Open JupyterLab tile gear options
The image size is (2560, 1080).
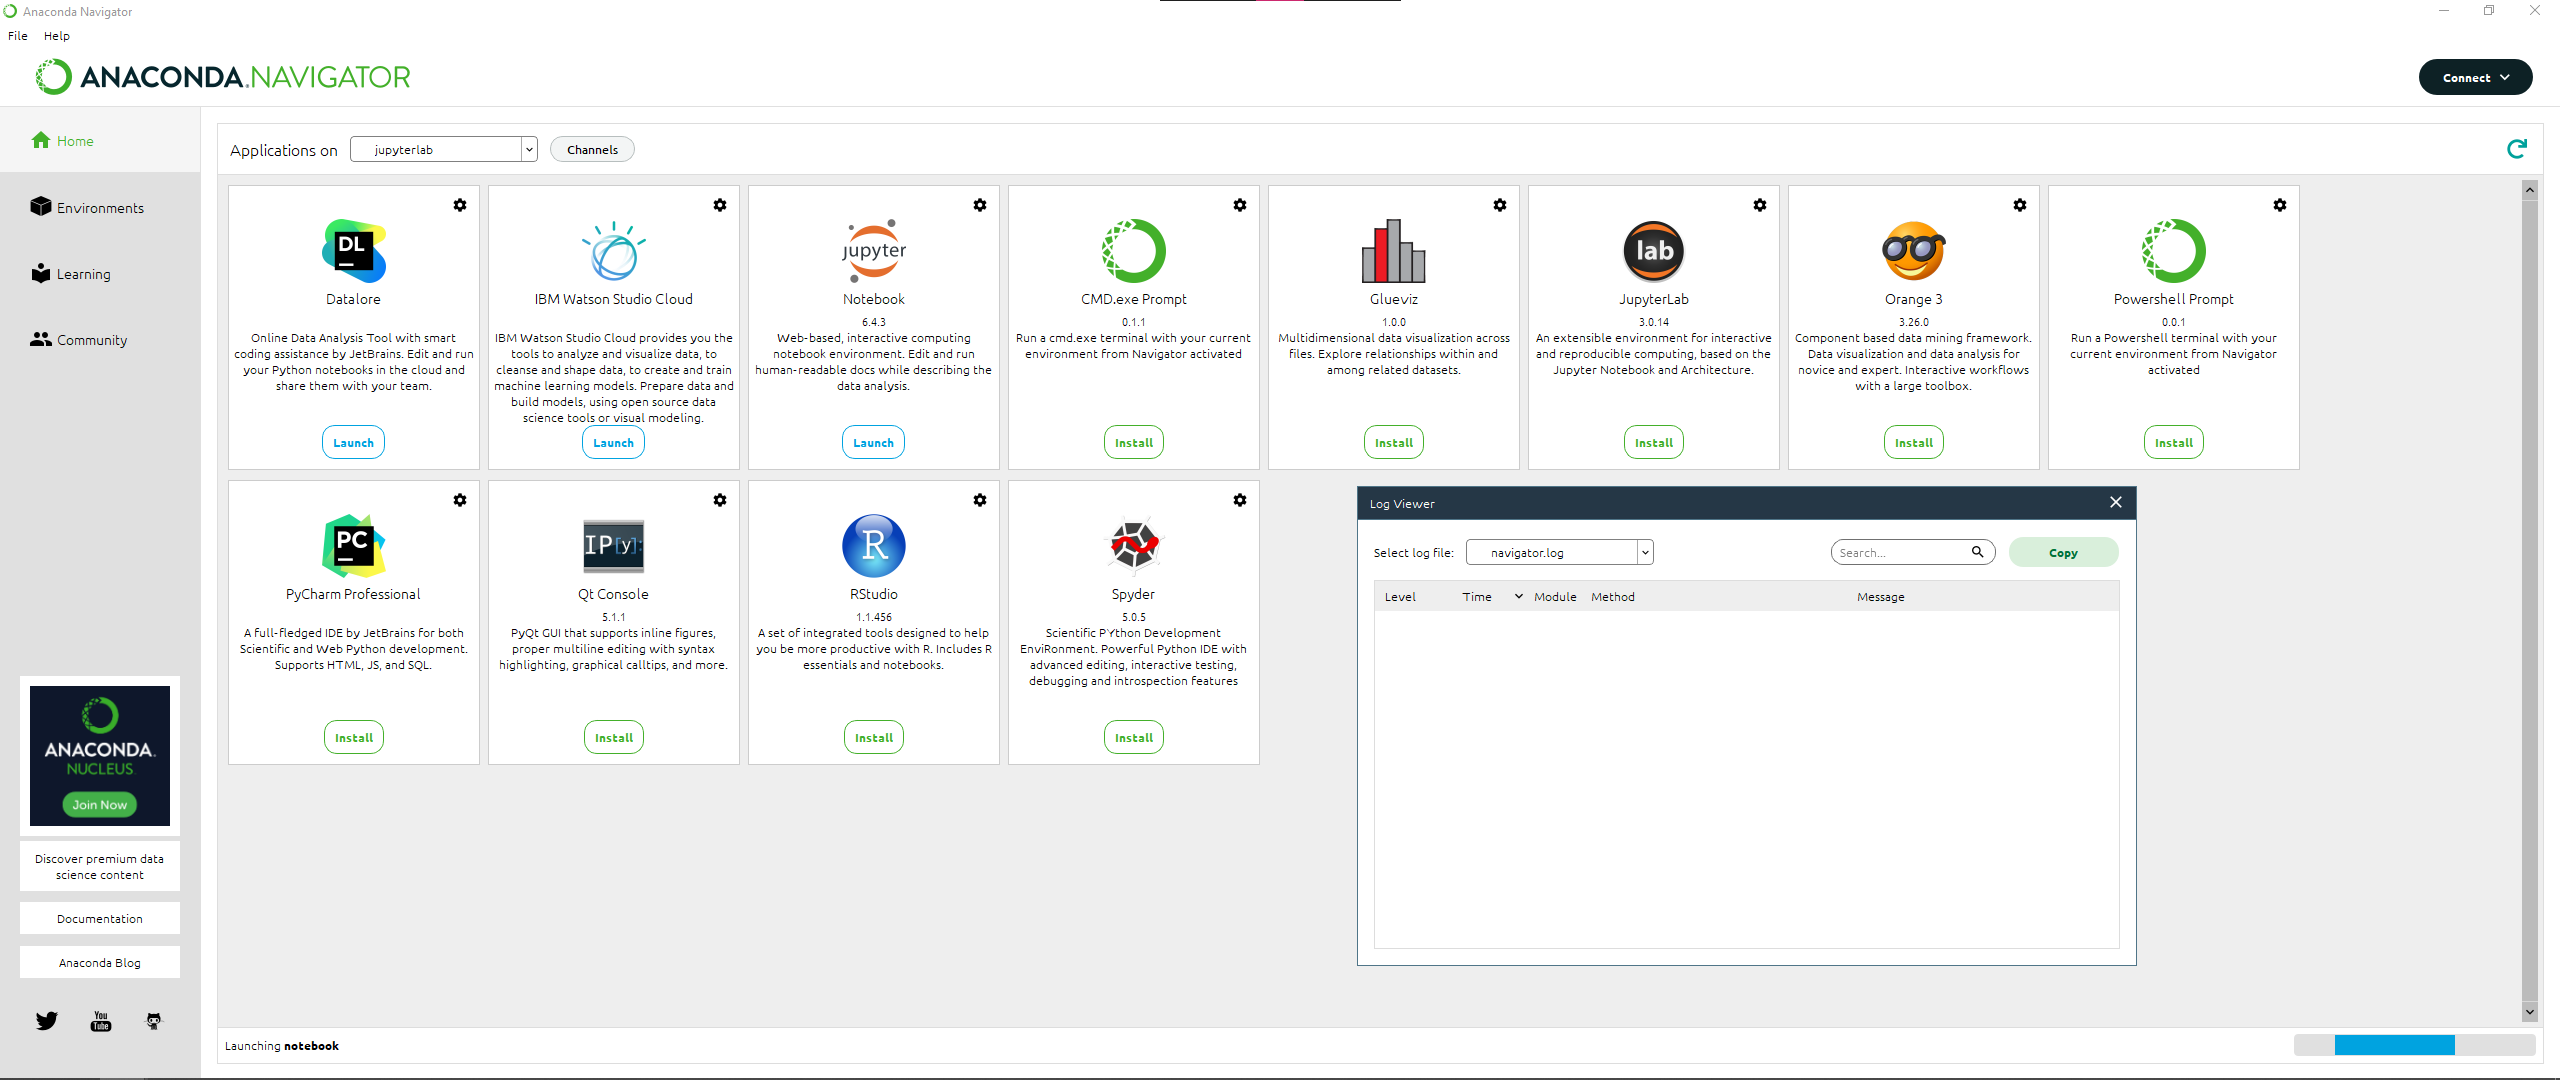tap(1760, 205)
